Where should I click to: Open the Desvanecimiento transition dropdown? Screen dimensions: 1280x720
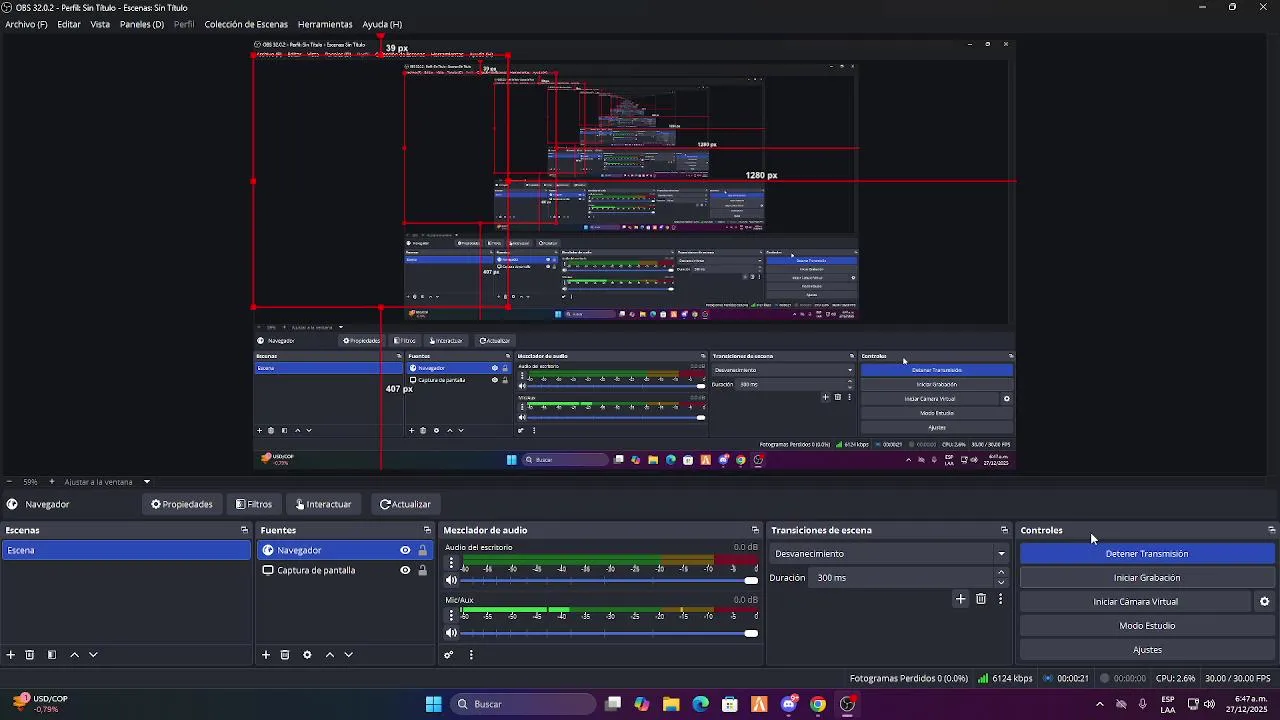(x=890, y=554)
